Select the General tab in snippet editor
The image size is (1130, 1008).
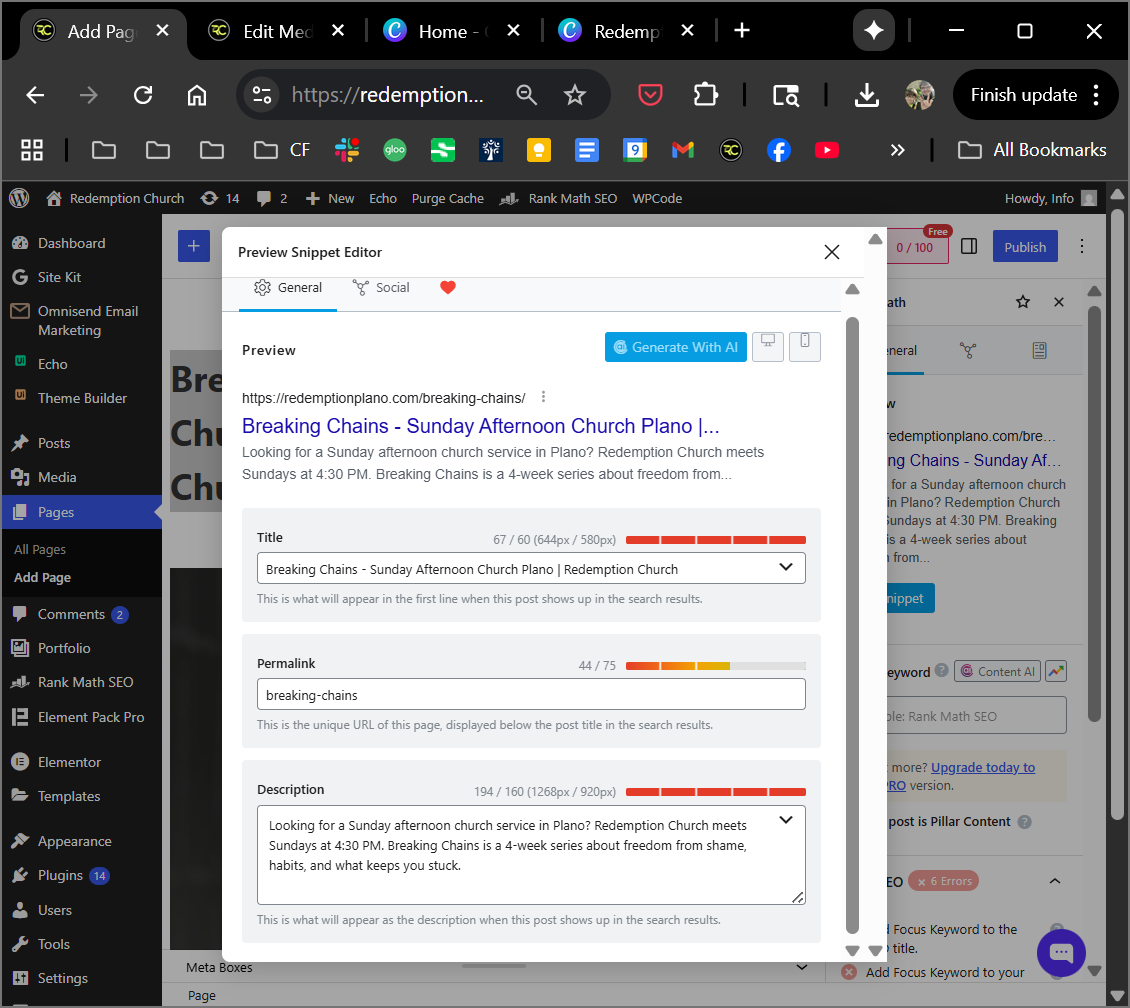tap(288, 288)
